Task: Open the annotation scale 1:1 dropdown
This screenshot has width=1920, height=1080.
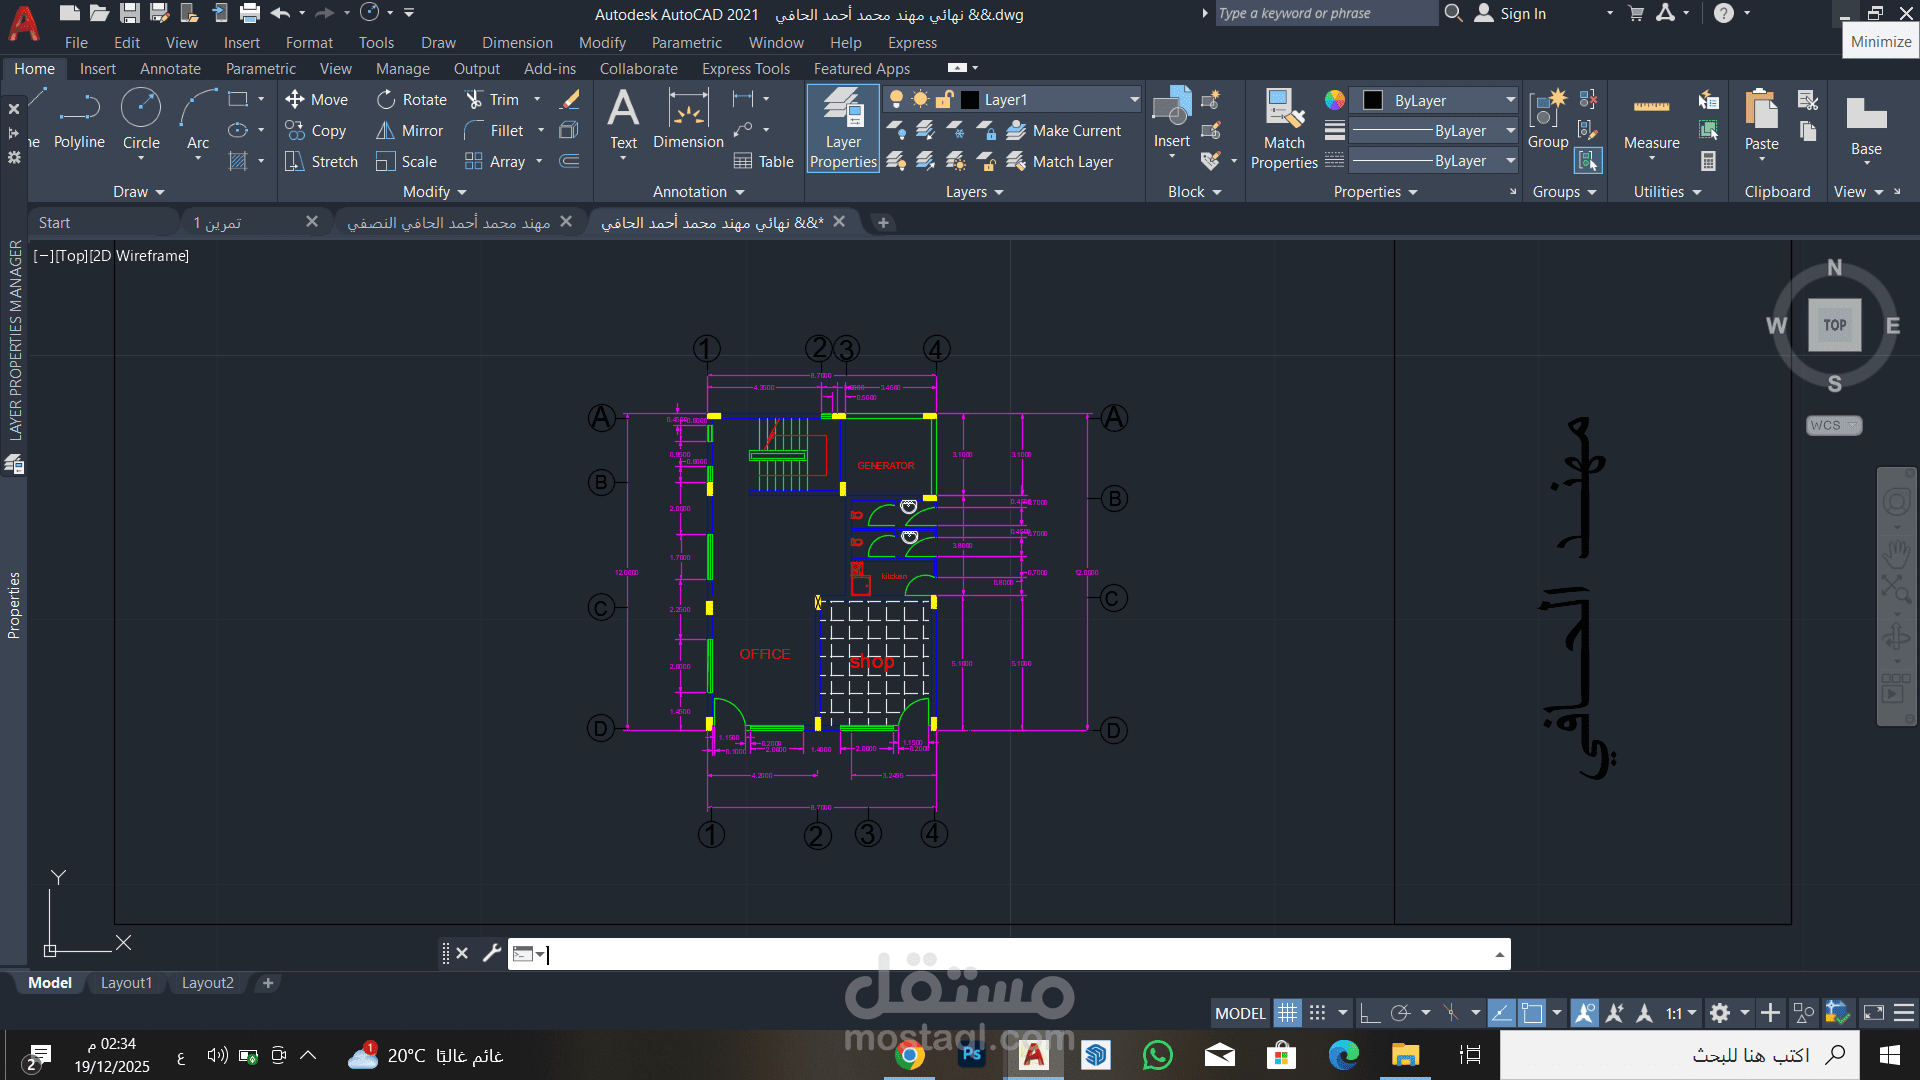Action: coord(1681,1013)
